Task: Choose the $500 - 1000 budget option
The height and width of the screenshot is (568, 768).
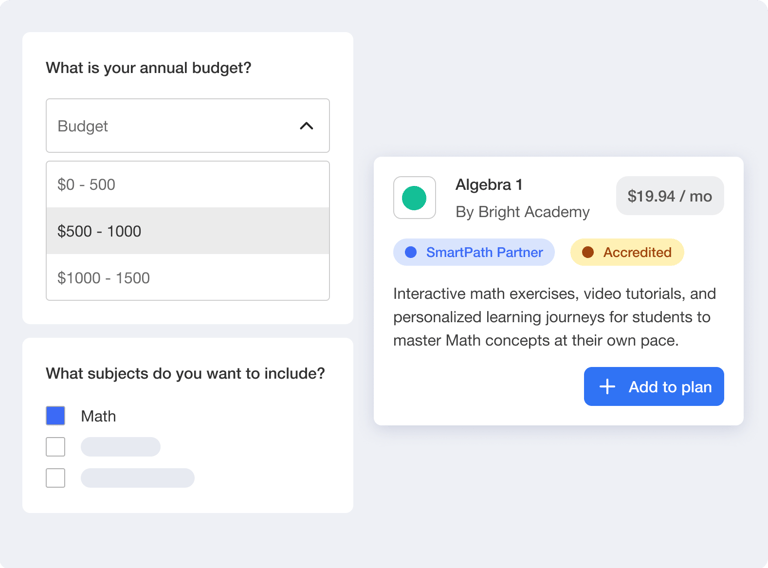Action: pos(188,231)
